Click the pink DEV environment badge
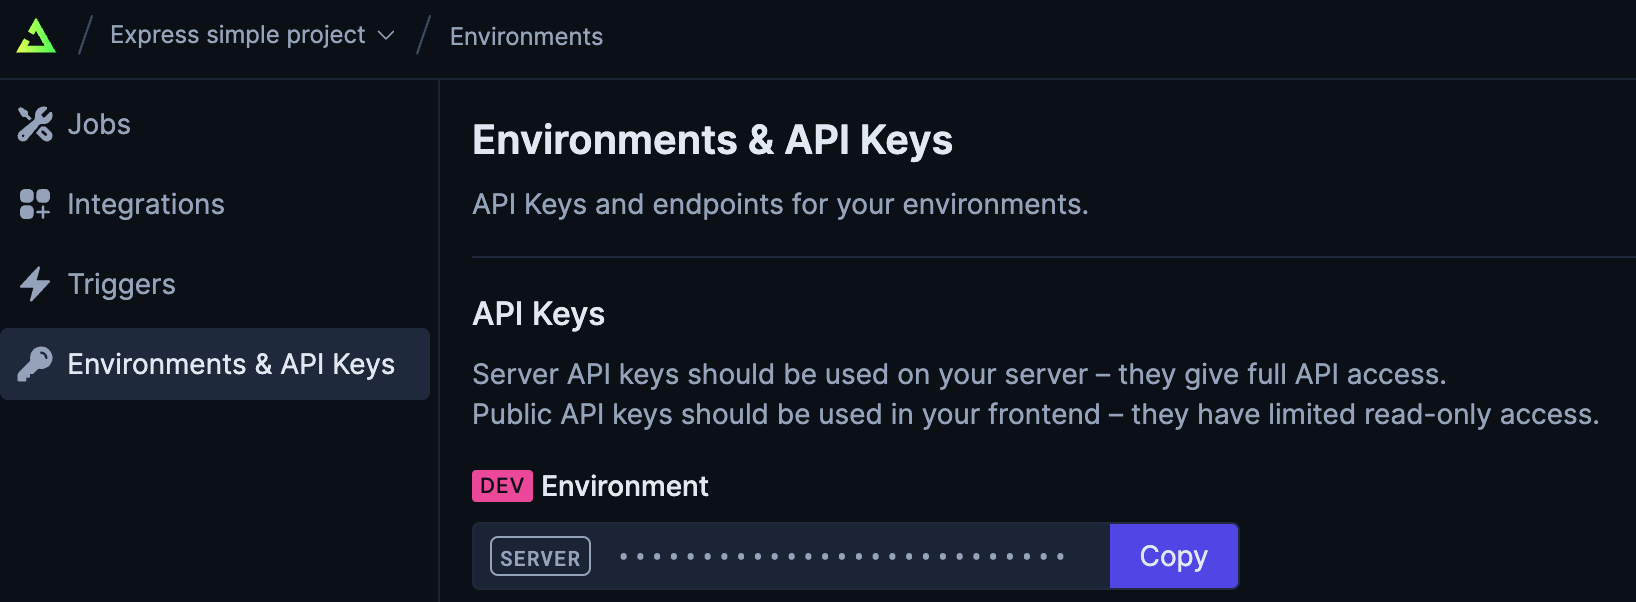This screenshot has width=1636, height=602. point(502,486)
